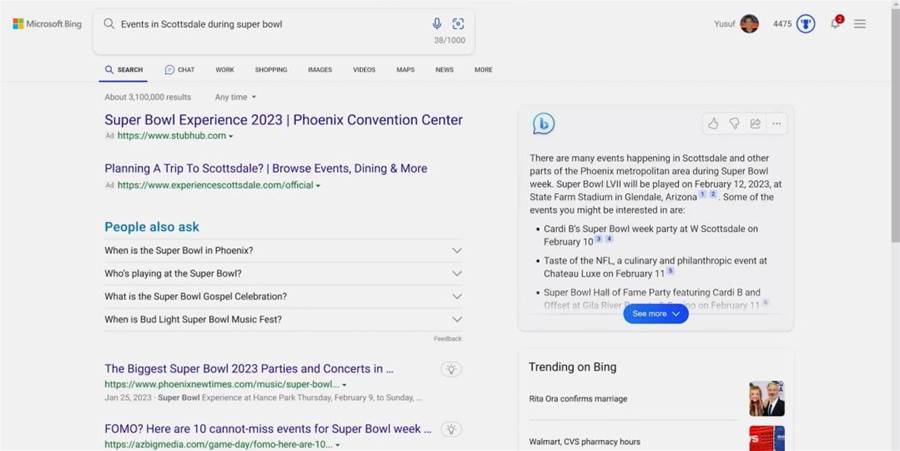
Task: Open Super Bowl Experience 2023 StubHub link
Action: click(284, 120)
